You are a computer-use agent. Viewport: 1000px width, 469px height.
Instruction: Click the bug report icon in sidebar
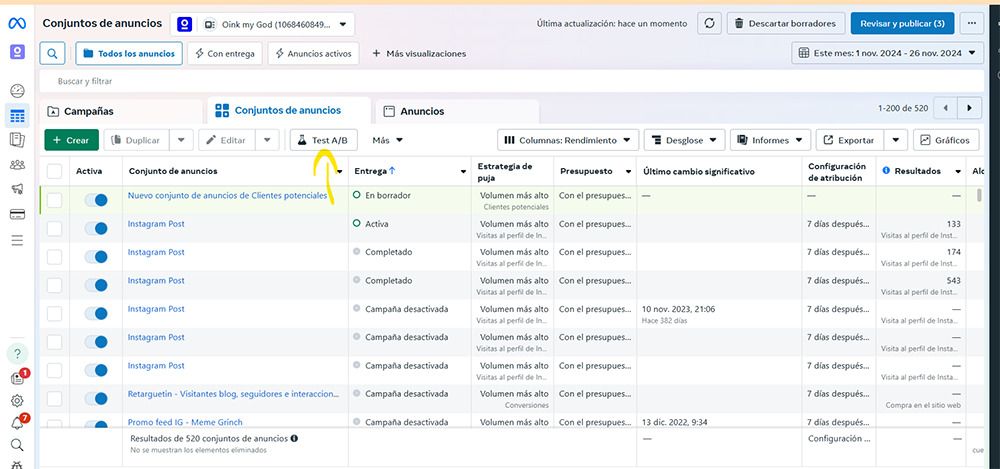[x=17, y=465]
